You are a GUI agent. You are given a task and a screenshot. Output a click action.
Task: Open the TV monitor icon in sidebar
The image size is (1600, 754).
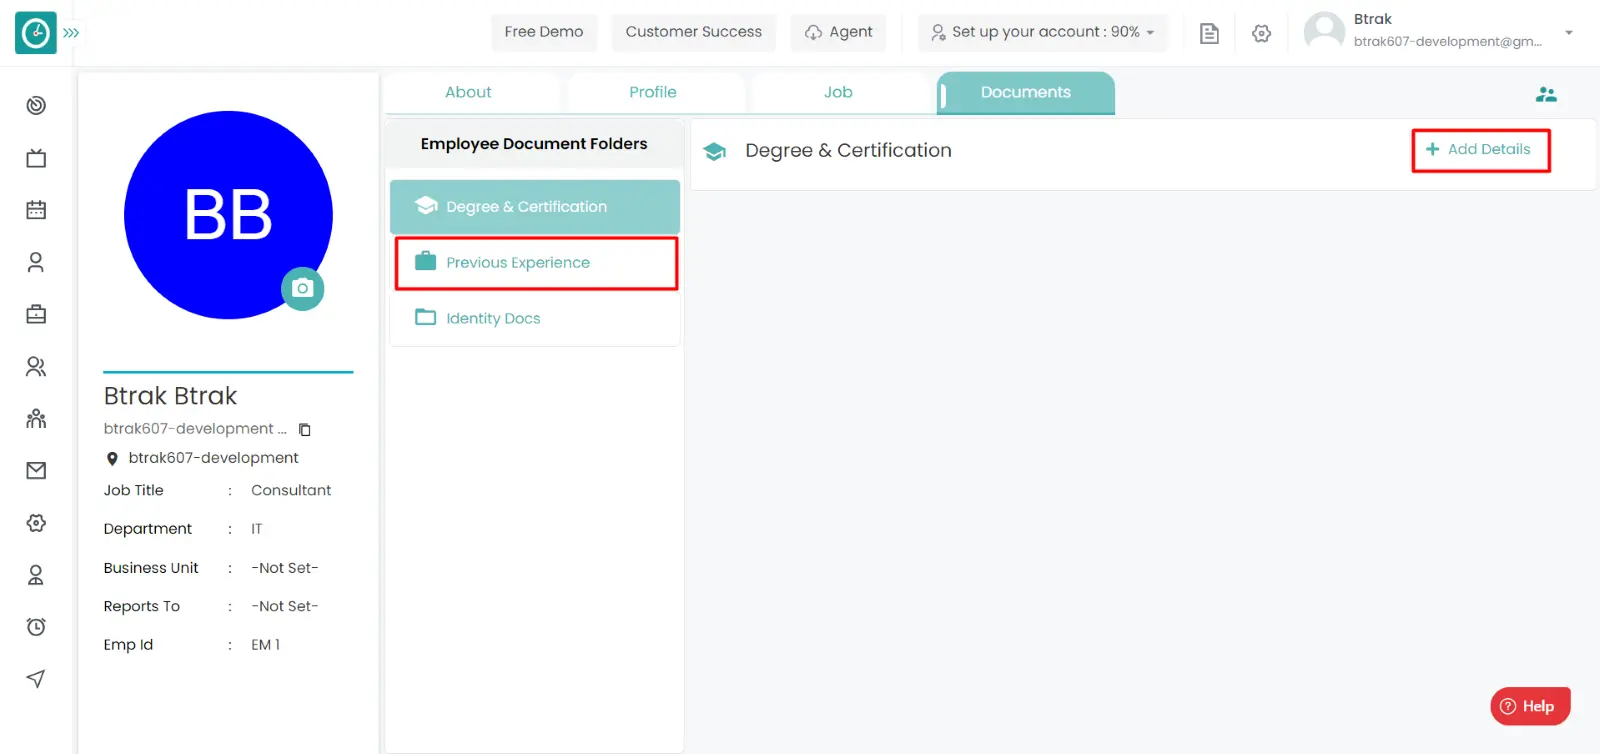(36, 158)
